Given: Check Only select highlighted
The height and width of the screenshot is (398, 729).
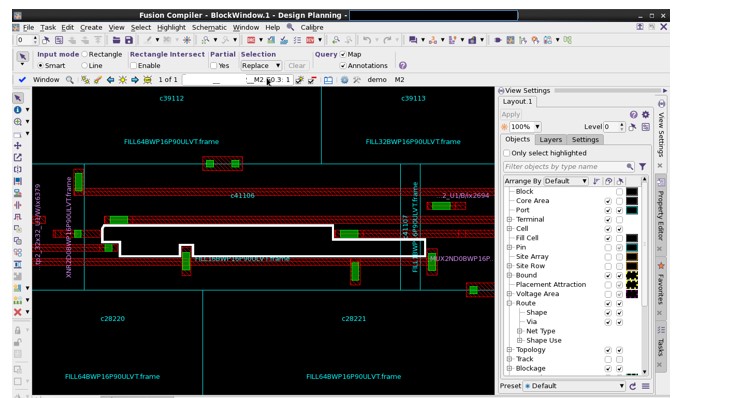Looking at the screenshot, I should (507, 153).
